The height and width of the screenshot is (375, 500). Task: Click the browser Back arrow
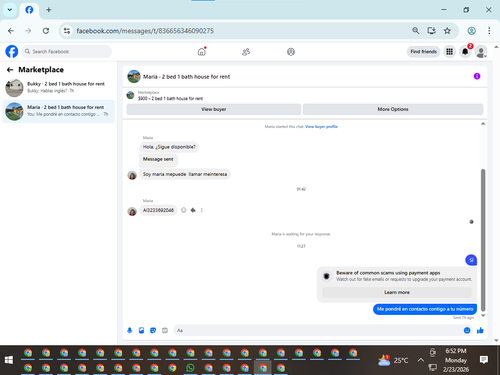11,31
